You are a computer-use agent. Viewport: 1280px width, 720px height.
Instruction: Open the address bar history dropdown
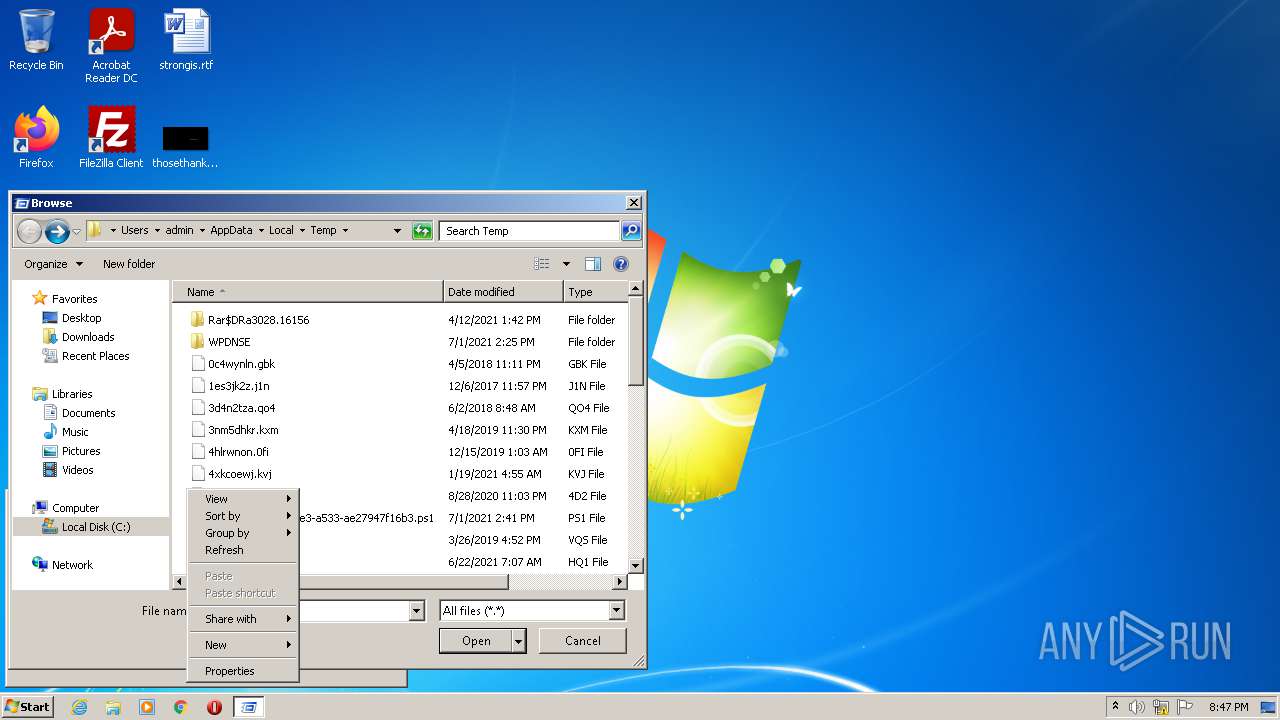click(x=397, y=231)
